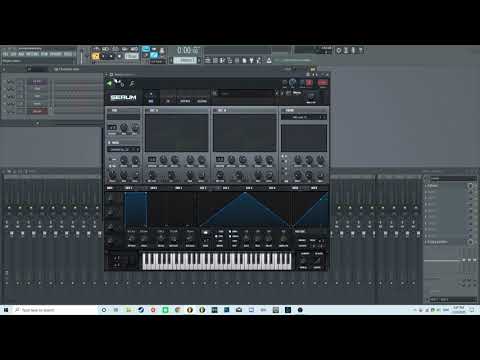Toggle the orange Pat/Song mode button
This screenshot has width=480, height=360.
click(96, 56)
